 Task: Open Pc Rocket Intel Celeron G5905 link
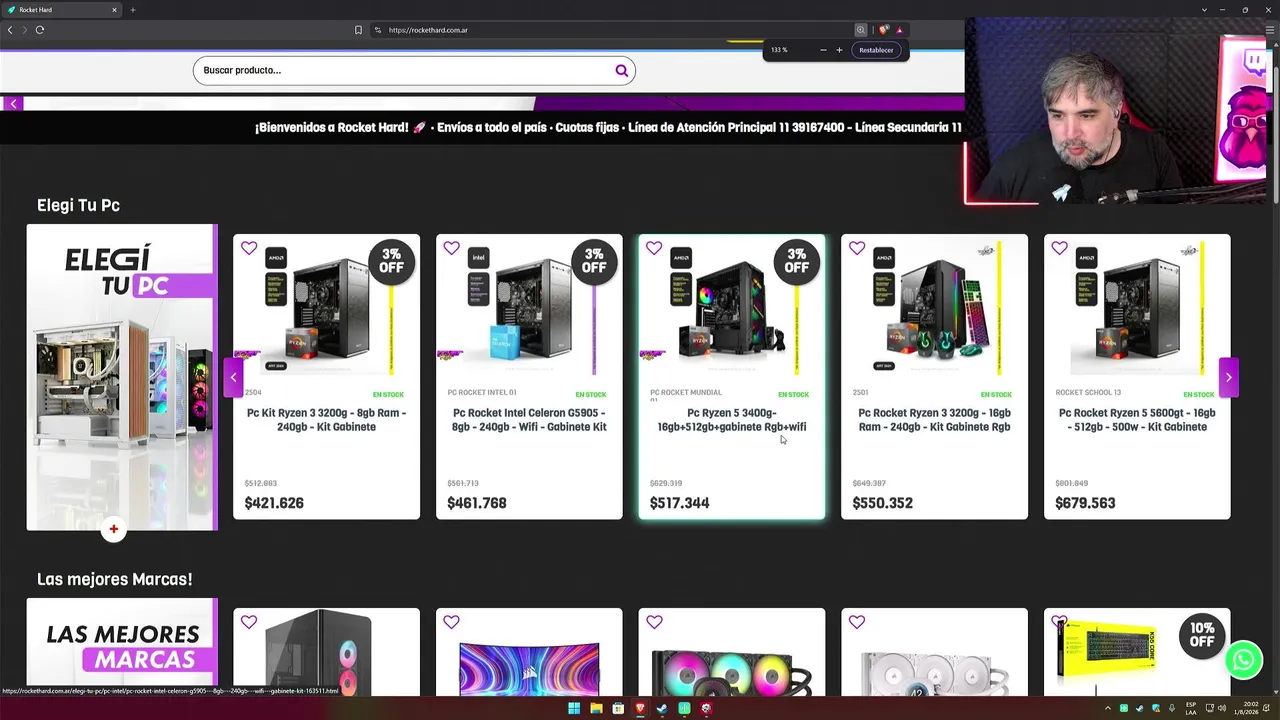[x=529, y=420]
